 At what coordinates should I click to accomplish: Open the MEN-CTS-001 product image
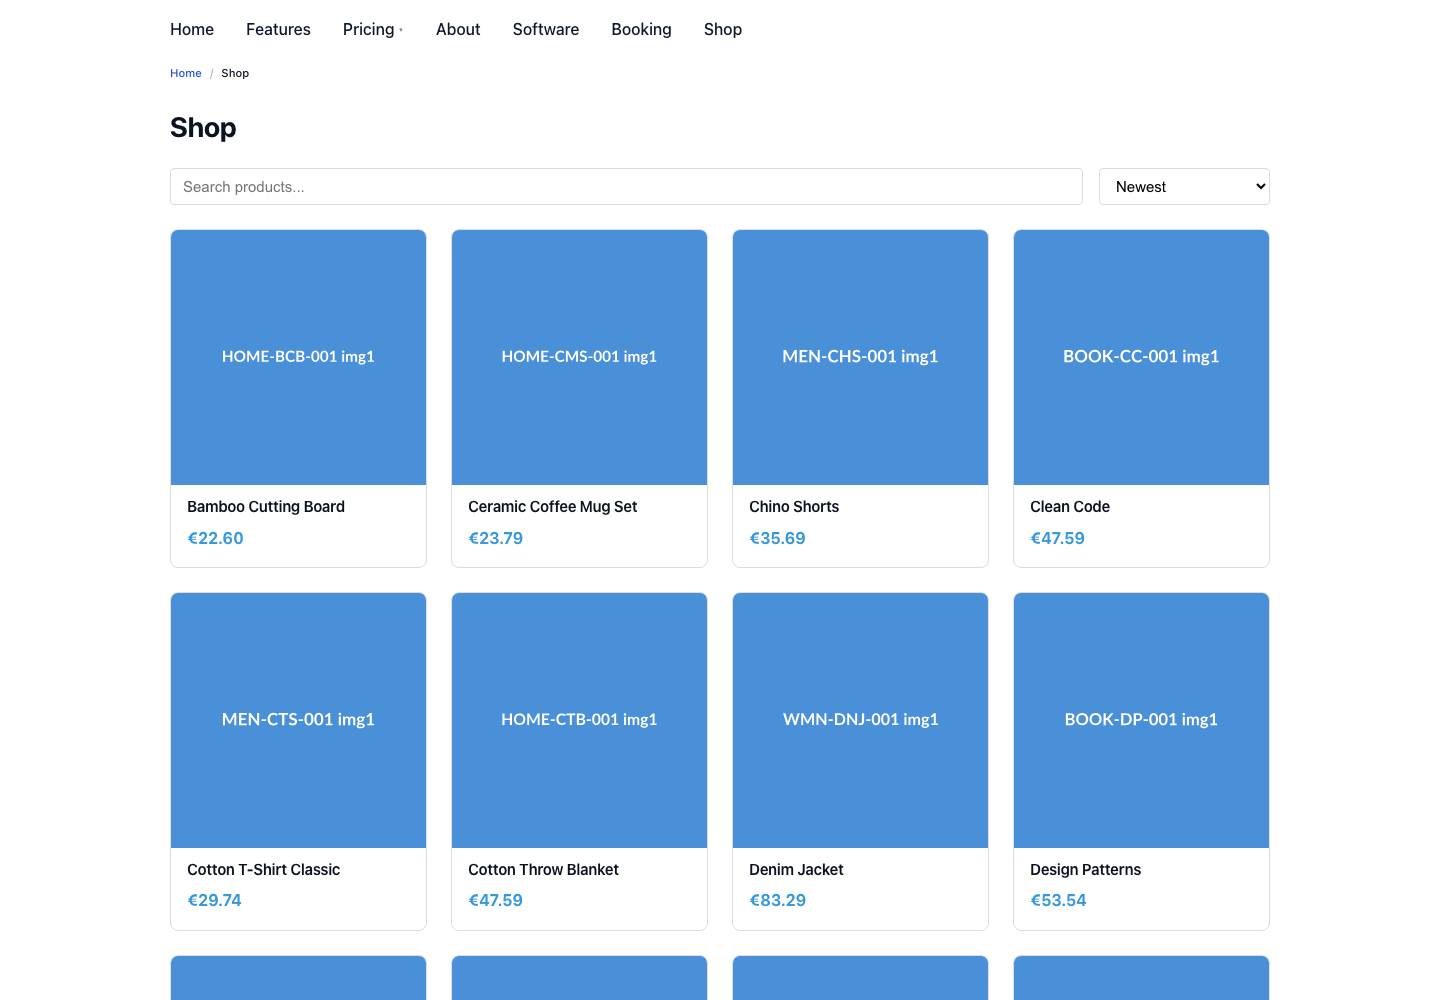pyautogui.click(x=298, y=721)
